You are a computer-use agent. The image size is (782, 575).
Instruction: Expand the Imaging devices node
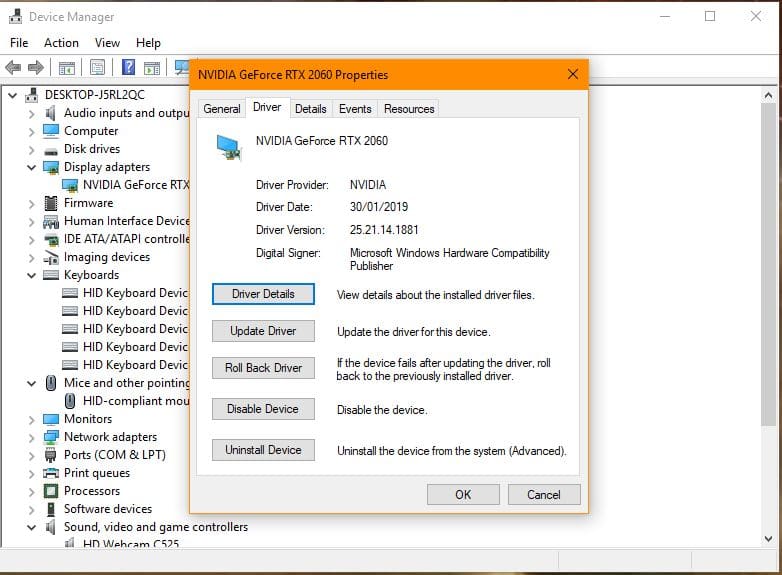(31, 258)
